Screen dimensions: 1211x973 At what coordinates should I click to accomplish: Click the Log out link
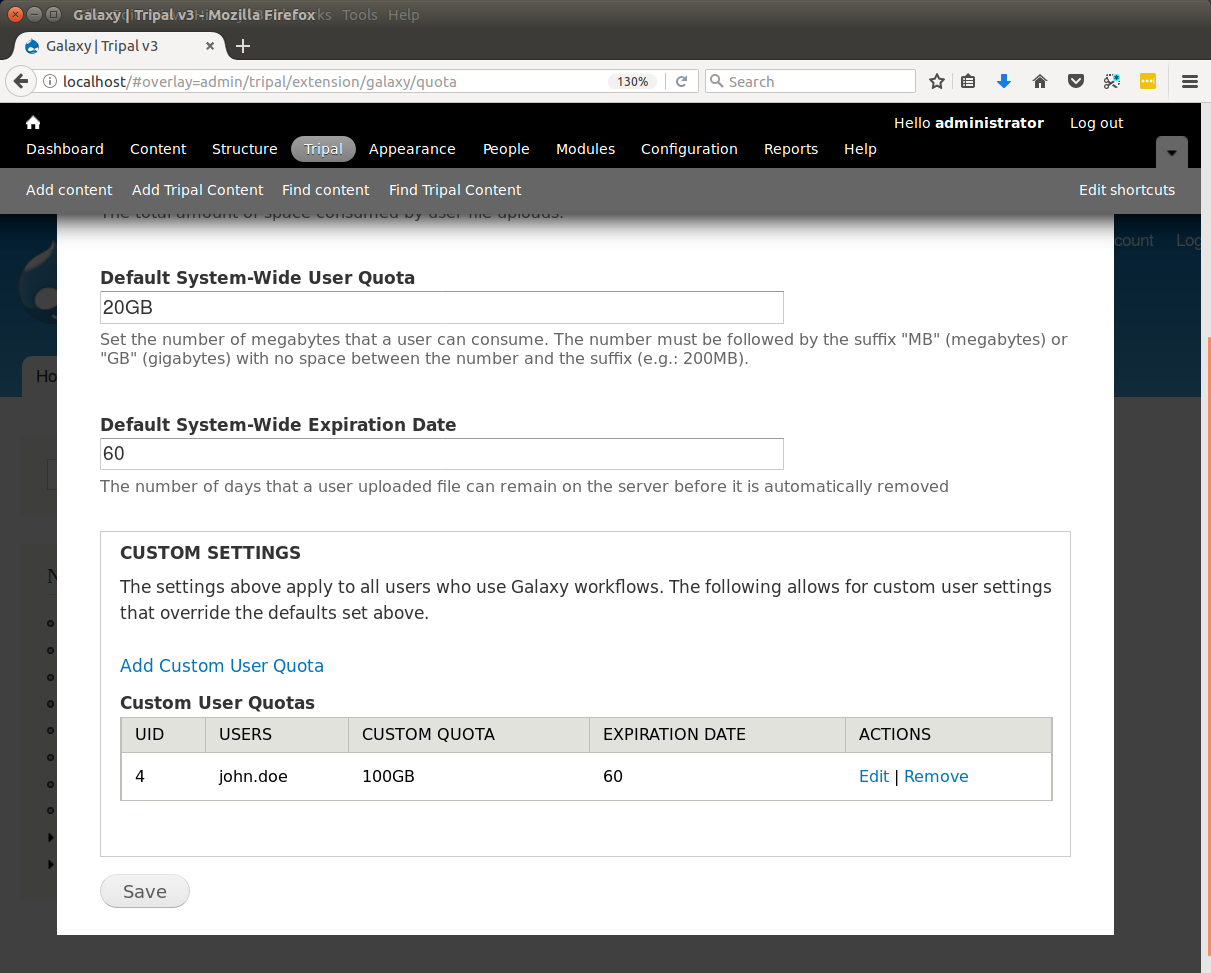coord(1096,123)
